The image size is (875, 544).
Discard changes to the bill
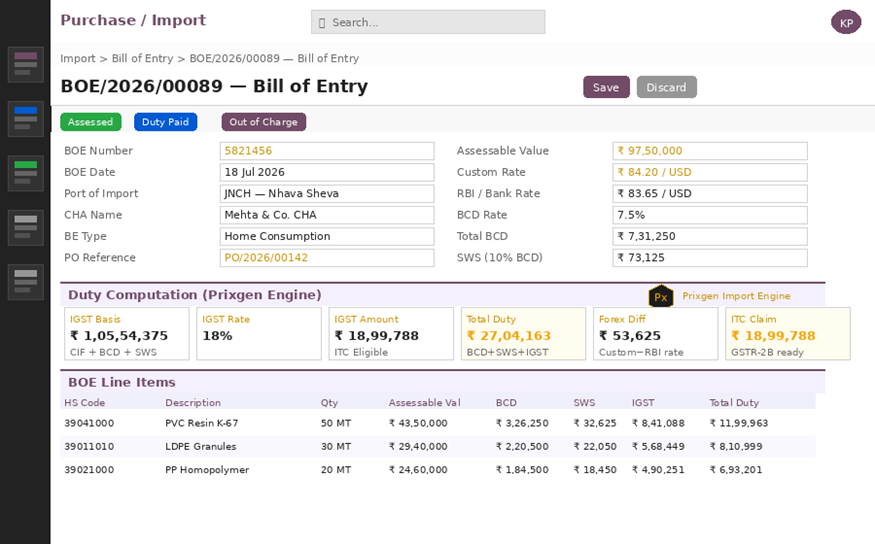click(666, 87)
